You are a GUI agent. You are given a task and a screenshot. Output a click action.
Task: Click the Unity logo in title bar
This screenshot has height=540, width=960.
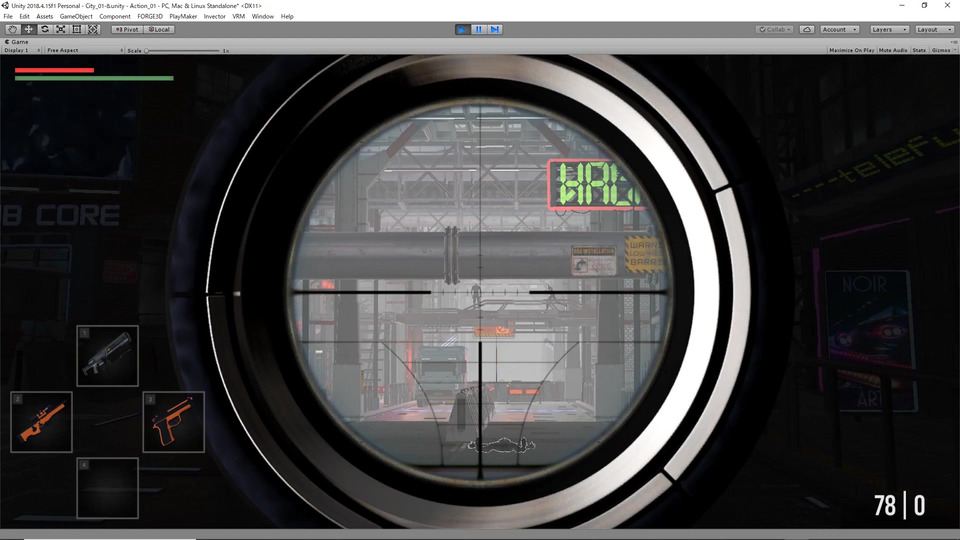click(5, 6)
